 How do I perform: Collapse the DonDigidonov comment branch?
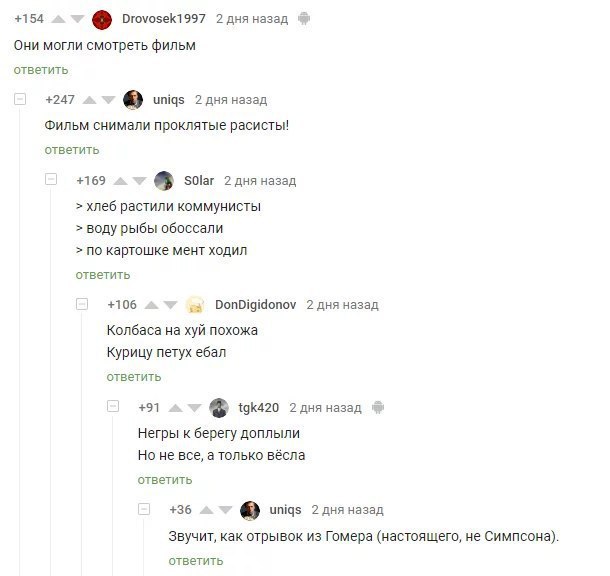(x=82, y=304)
